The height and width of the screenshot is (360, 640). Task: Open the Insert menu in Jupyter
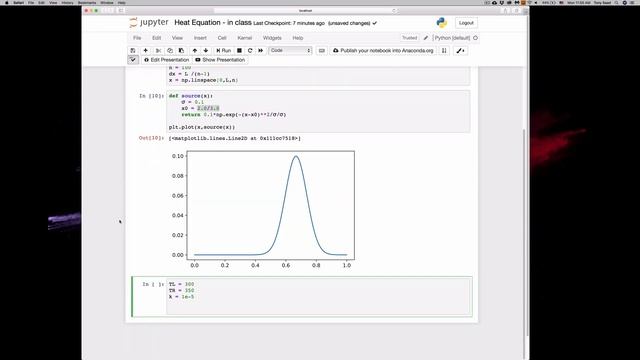click(x=200, y=38)
